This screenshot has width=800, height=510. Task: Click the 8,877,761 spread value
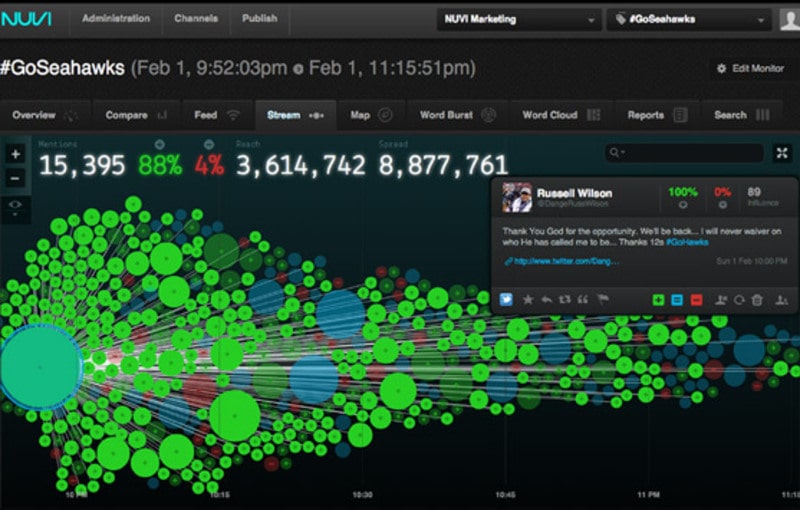point(443,165)
